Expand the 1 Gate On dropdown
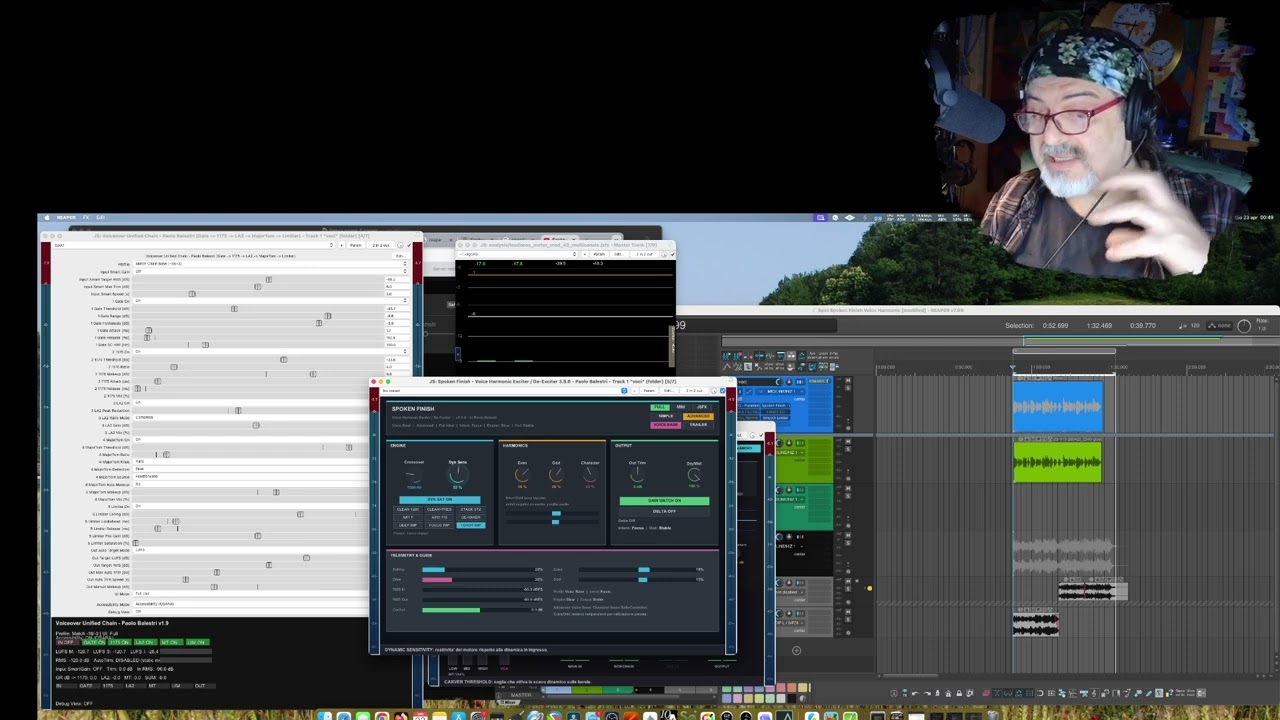 [272, 301]
